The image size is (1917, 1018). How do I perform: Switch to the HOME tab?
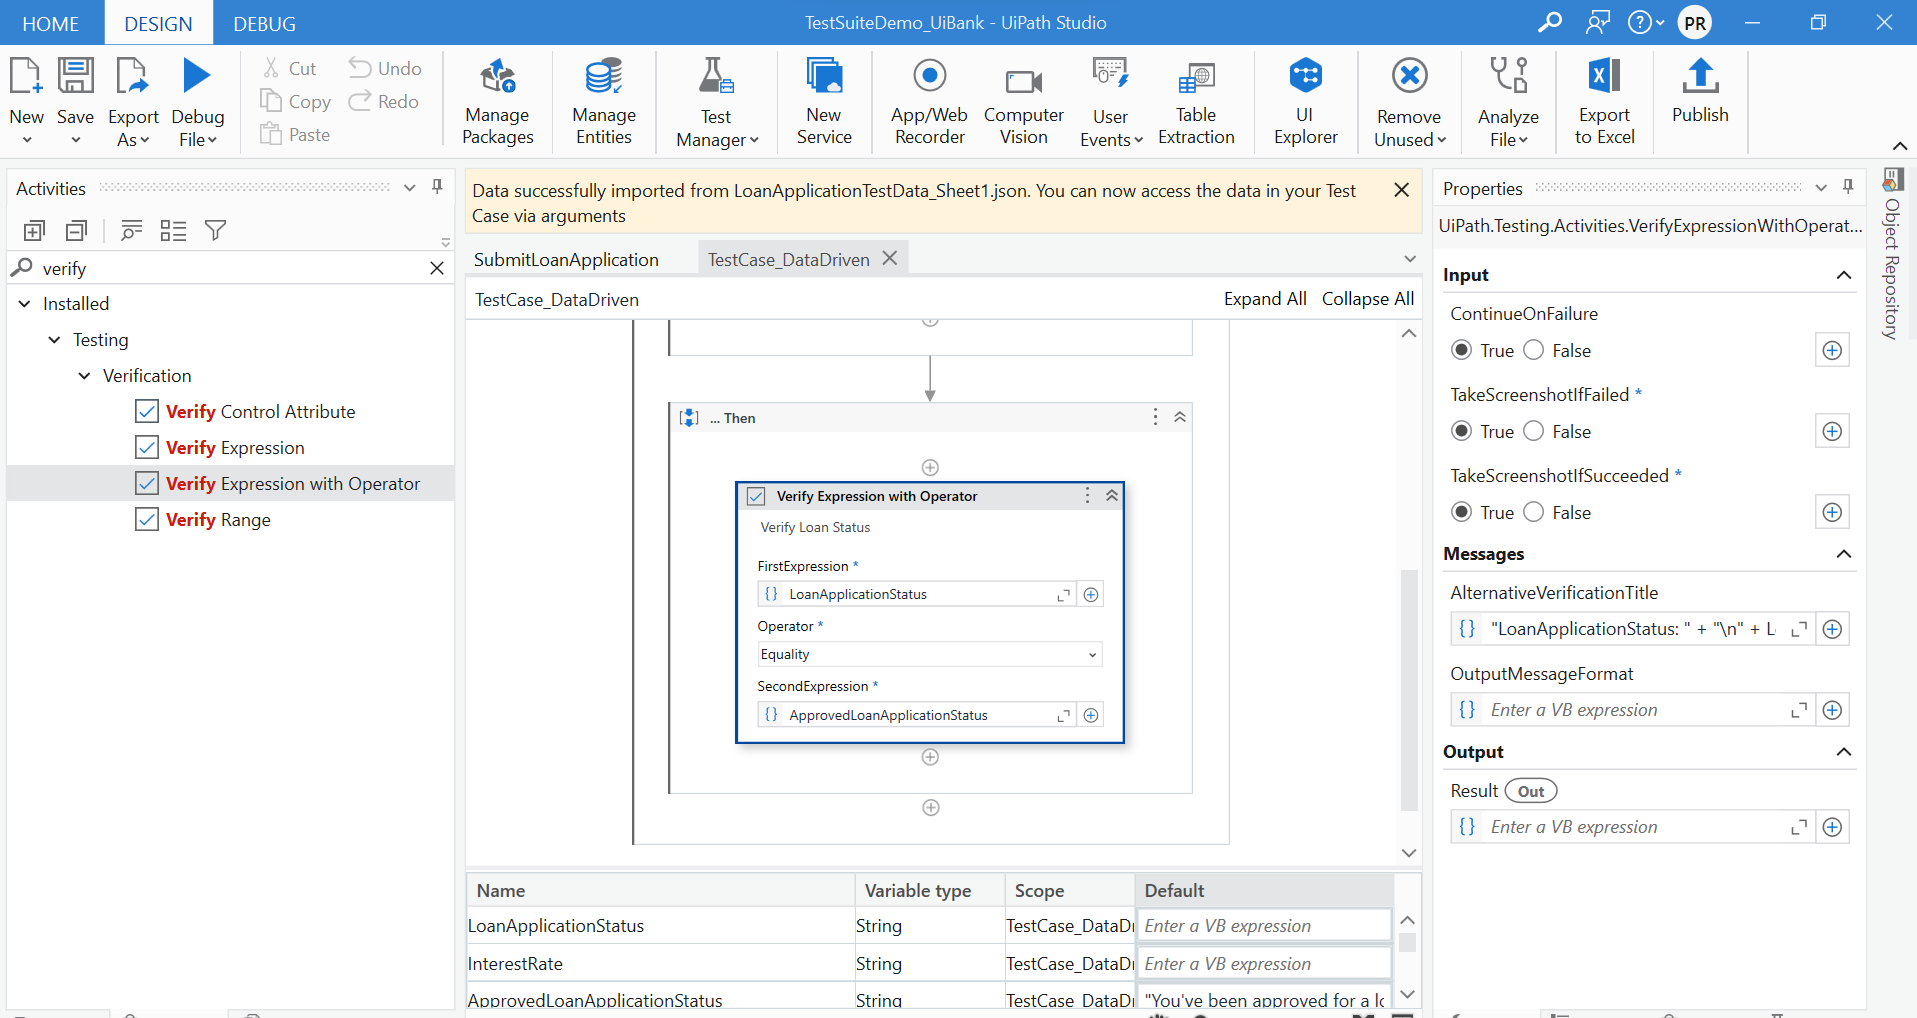click(50, 23)
